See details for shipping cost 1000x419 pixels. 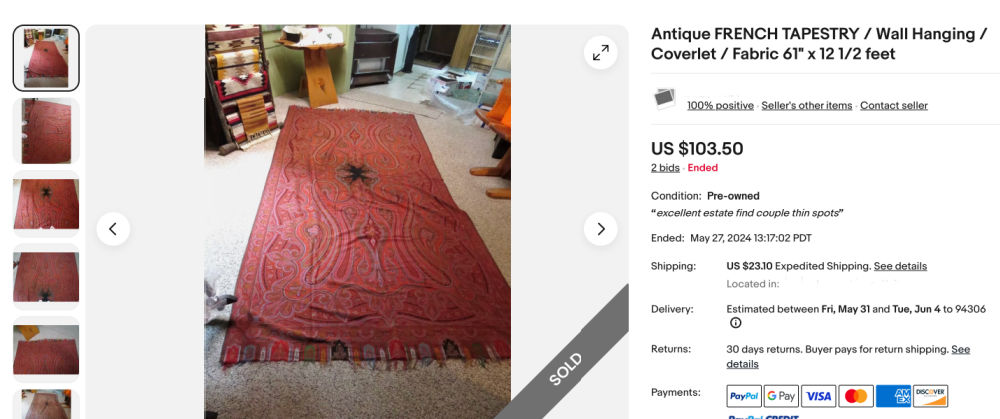pos(900,266)
